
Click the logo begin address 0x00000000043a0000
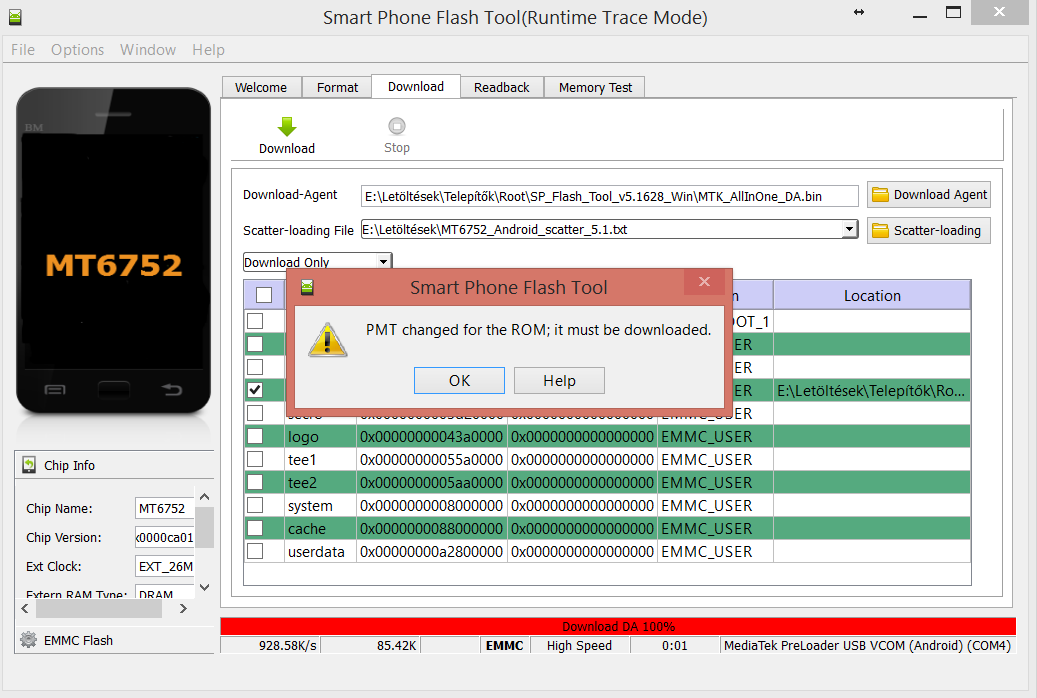431,437
